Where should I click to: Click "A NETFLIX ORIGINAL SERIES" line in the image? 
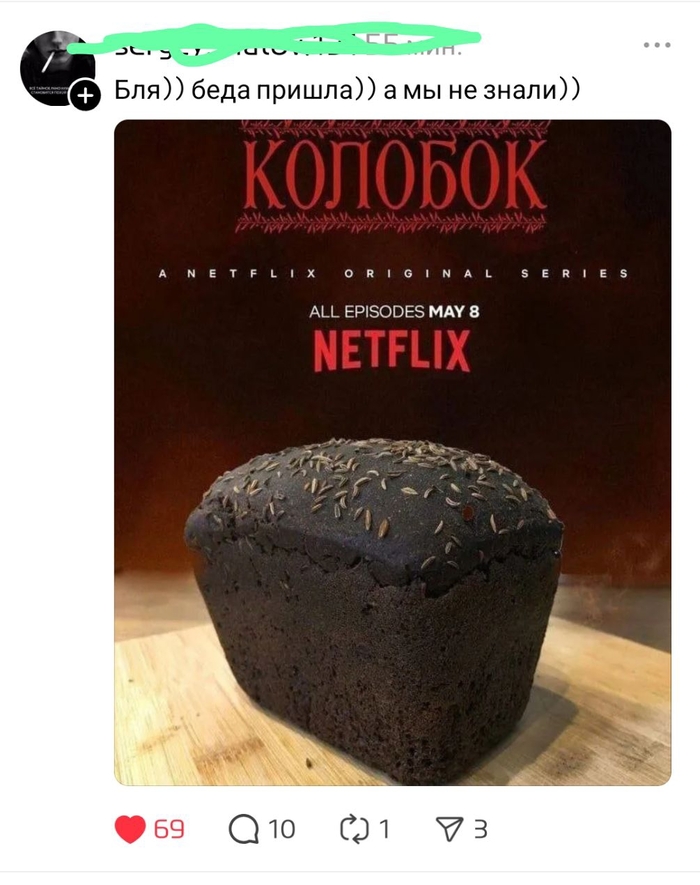click(393, 274)
